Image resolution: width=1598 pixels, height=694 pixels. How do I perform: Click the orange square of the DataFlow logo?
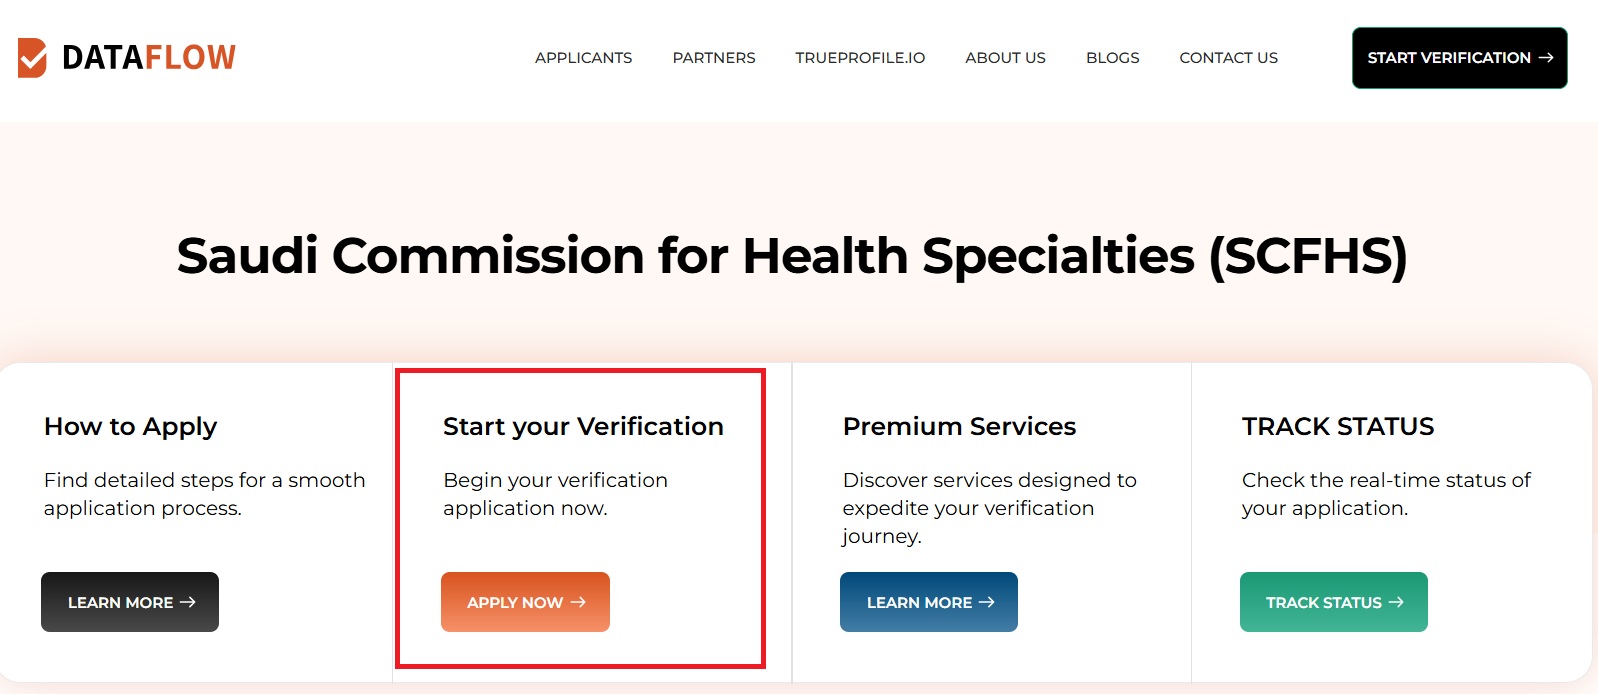pos(33,57)
